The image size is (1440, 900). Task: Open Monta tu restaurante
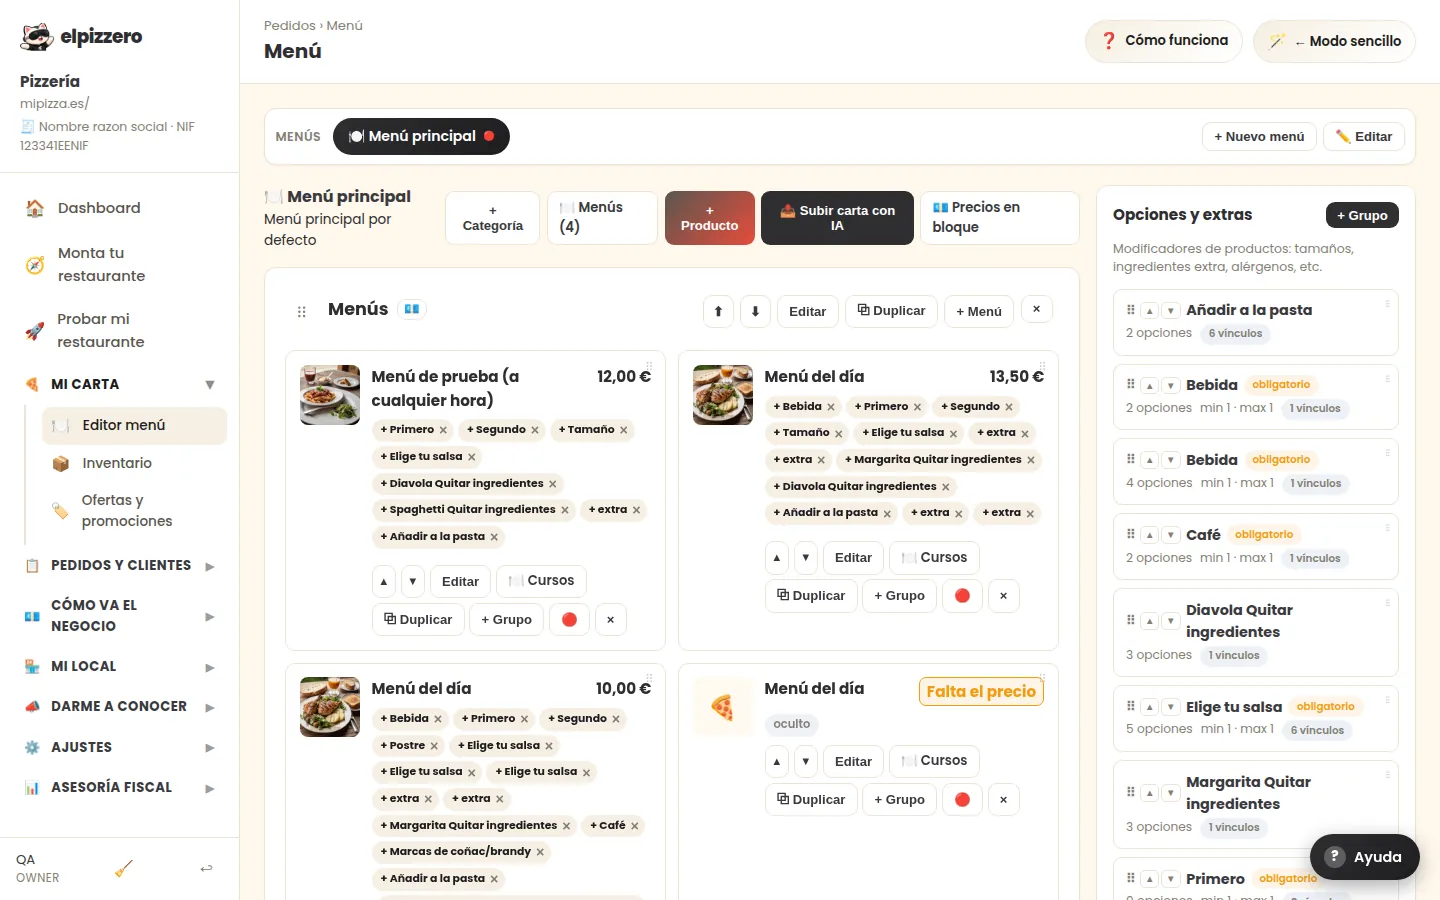click(x=120, y=265)
